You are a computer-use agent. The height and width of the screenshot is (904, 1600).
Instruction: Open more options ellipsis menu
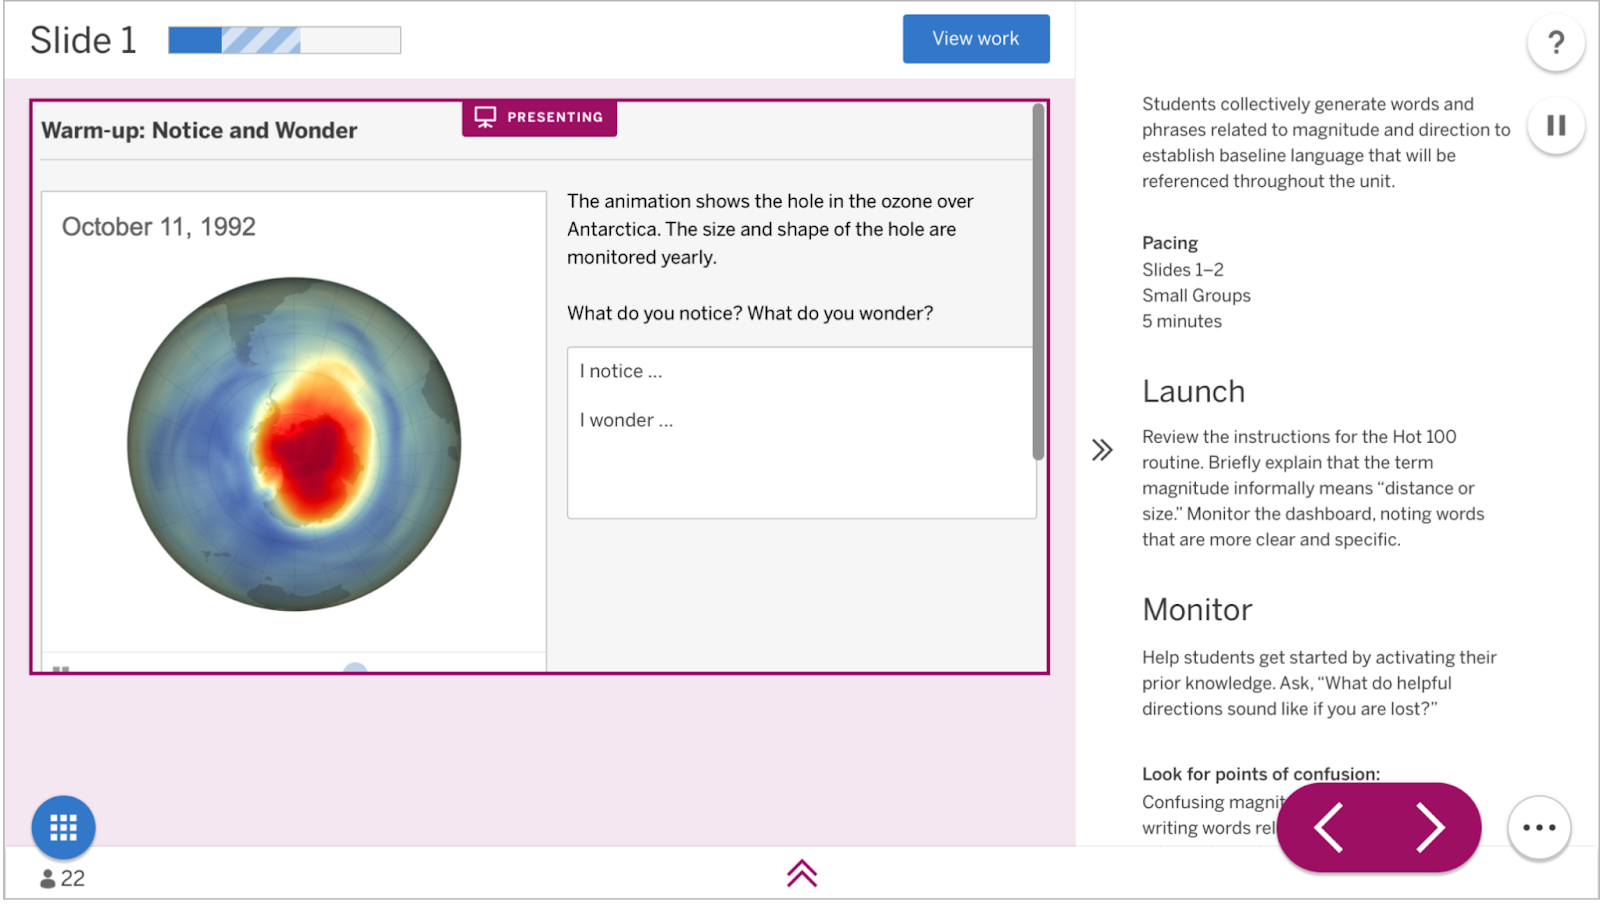(1538, 827)
